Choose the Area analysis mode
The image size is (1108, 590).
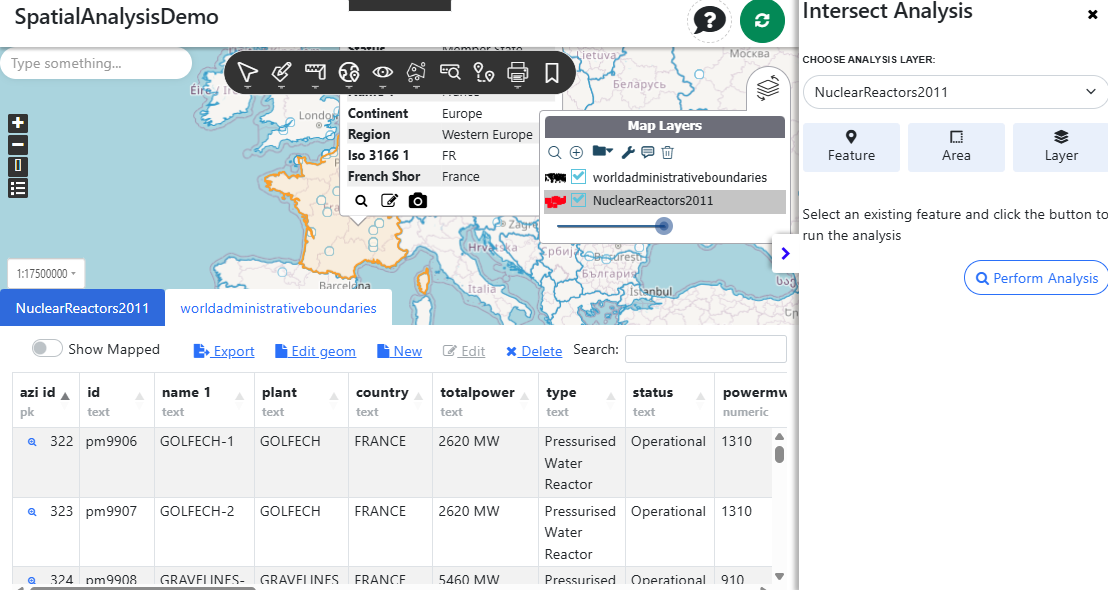[x=956, y=147]
